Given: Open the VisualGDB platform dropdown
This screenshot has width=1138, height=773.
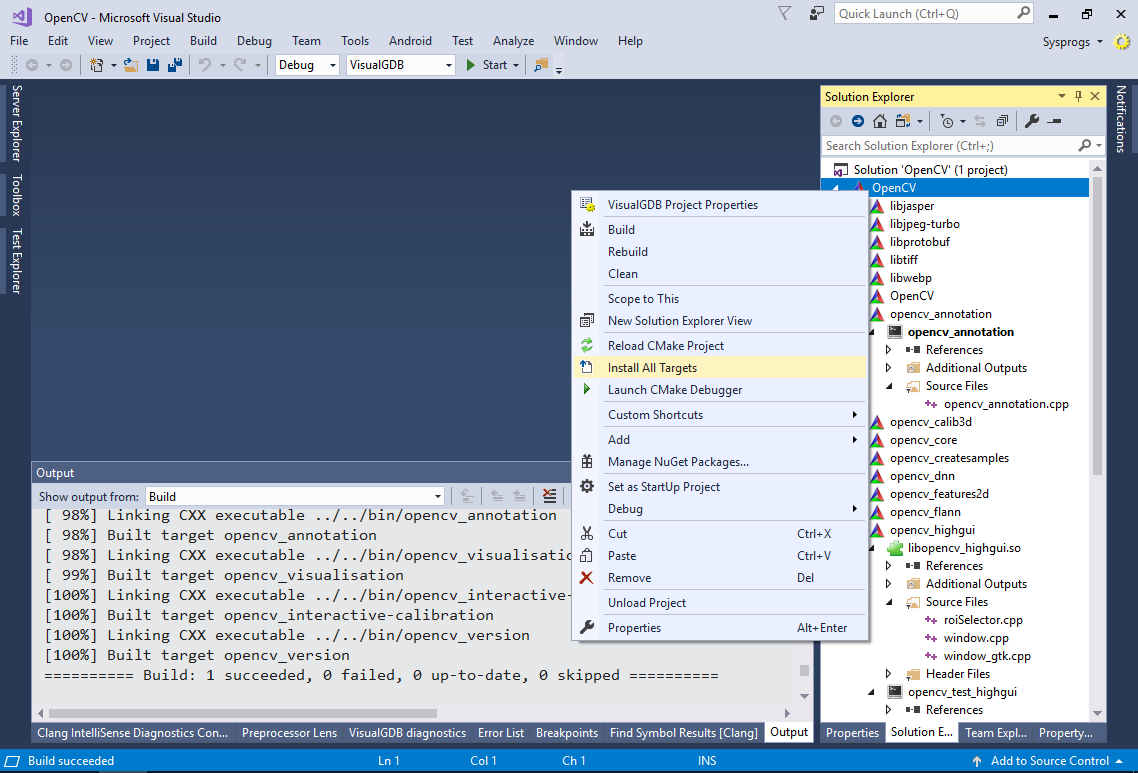Looking at the screenshot, I should click(x=400, y=65).
